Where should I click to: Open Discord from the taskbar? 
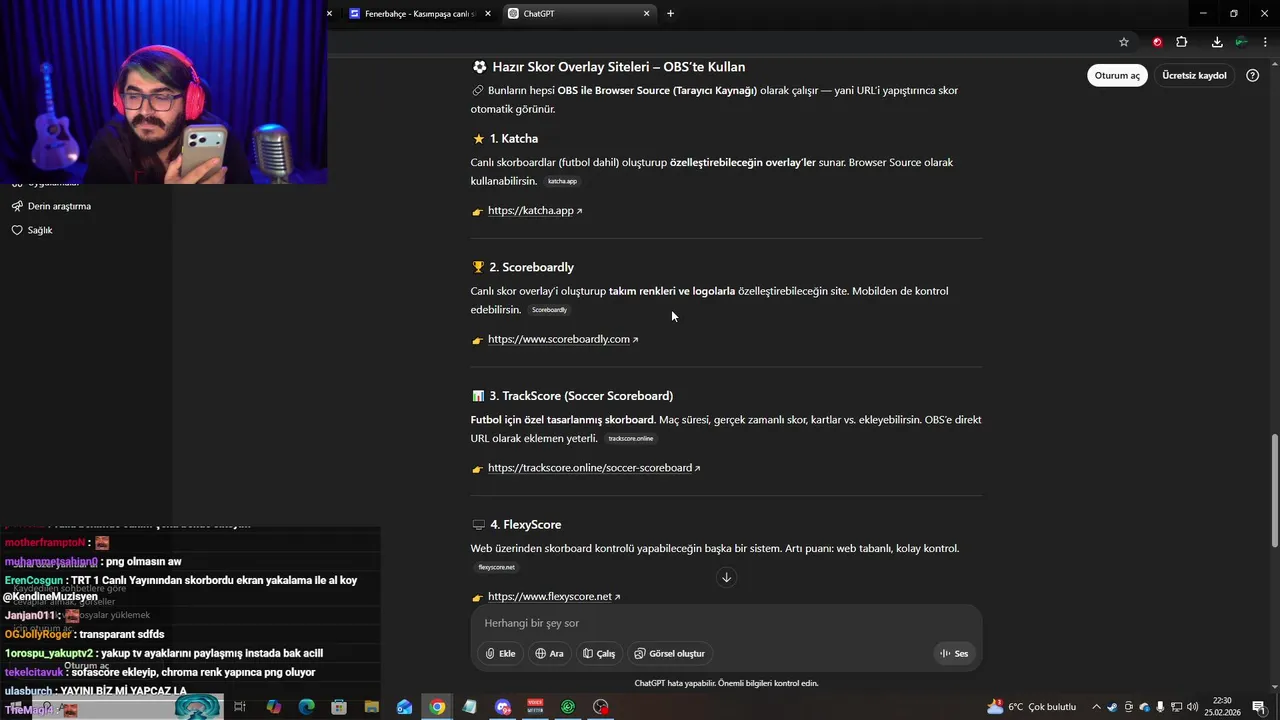click(x=503, y=707)
